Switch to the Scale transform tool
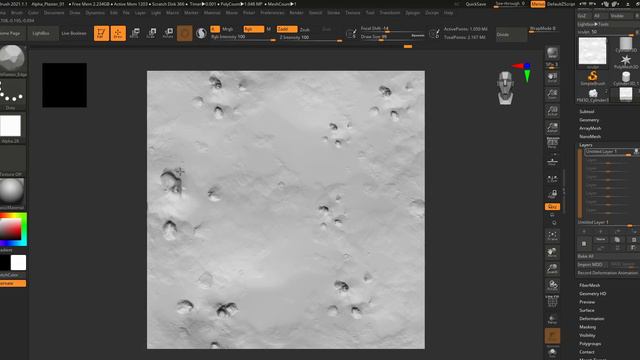640x360 pixels. [x=151, y=33]
